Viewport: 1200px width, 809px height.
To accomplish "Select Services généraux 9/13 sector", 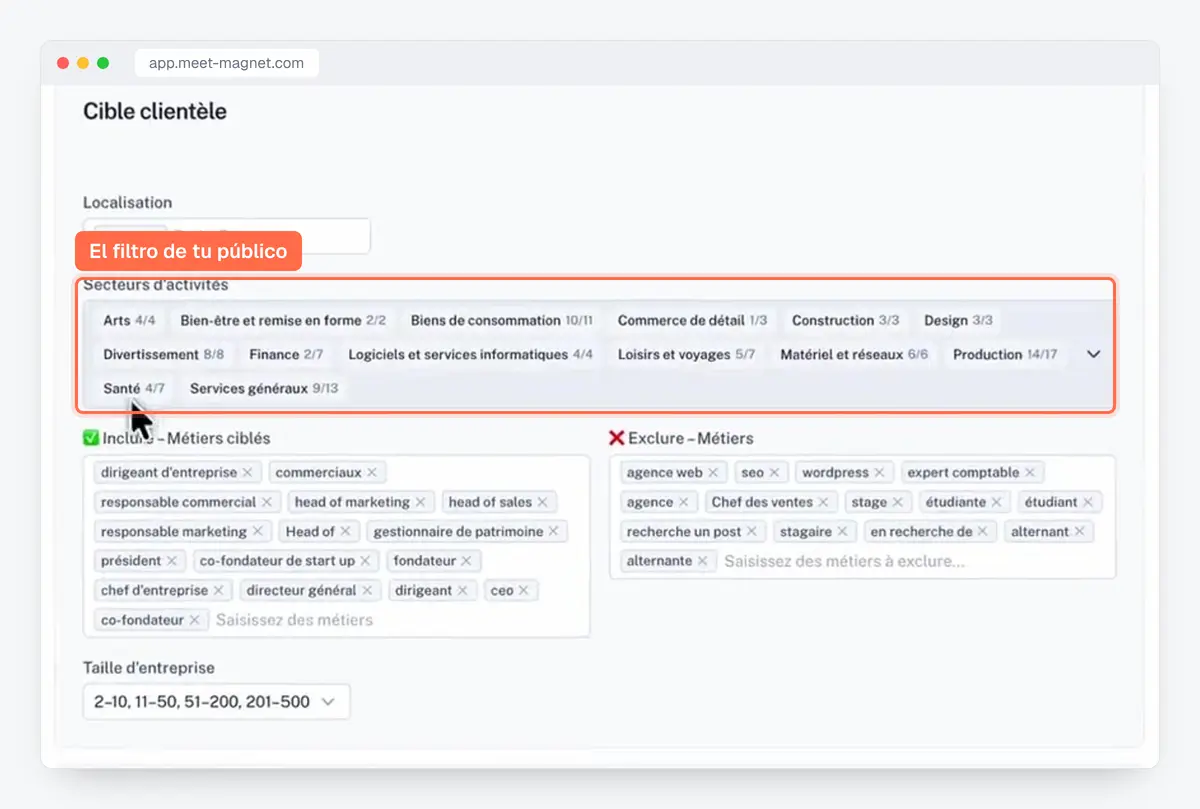I will click(264, 388).
